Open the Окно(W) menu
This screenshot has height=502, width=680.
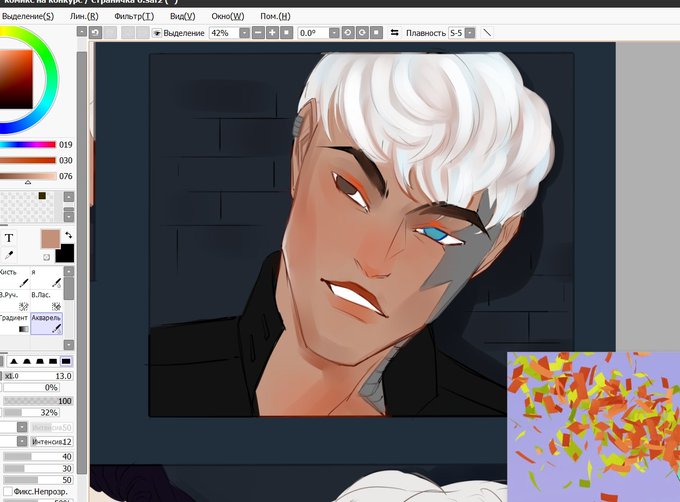pos(228,16)
